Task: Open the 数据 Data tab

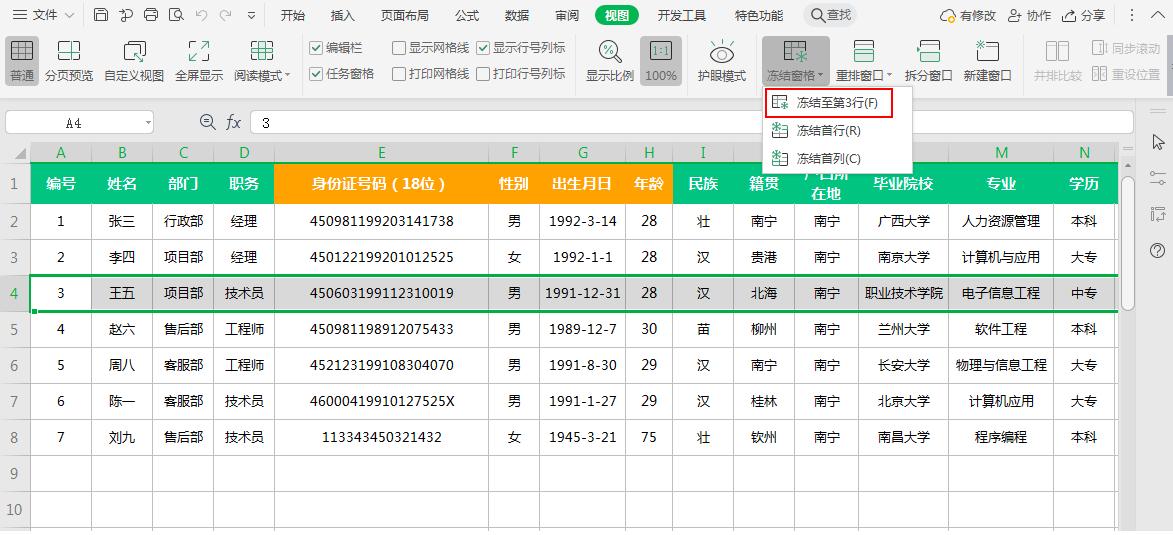Action: click(517, 15)
